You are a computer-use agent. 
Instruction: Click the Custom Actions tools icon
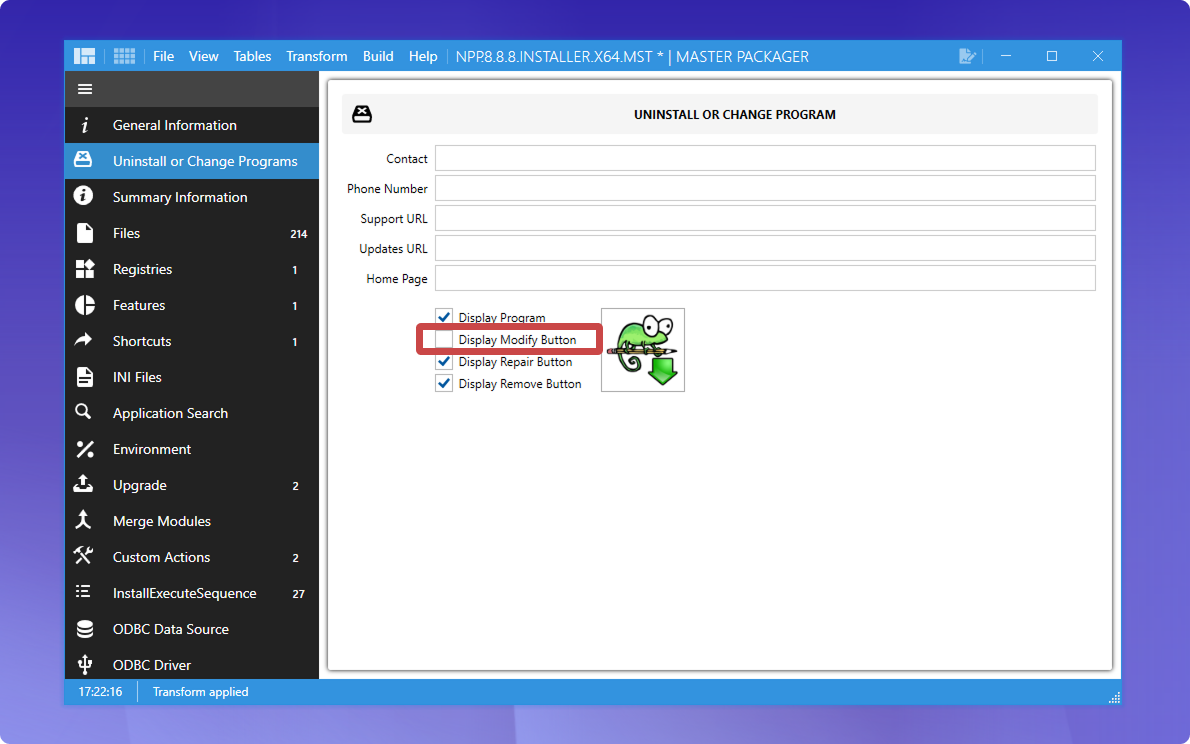[85, 557]
